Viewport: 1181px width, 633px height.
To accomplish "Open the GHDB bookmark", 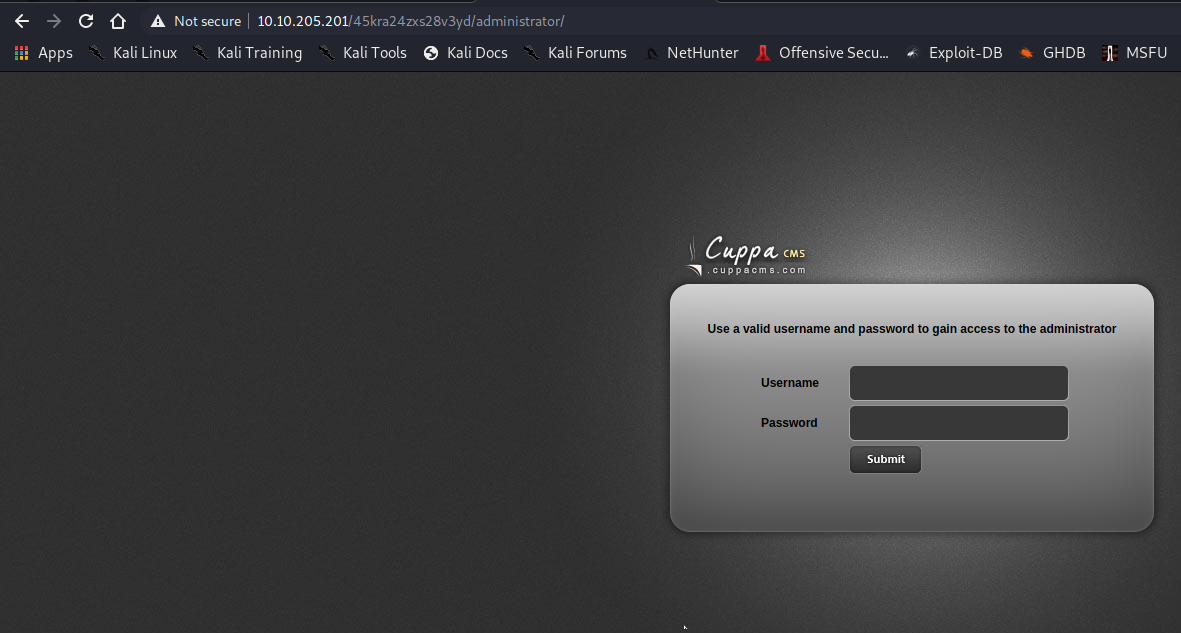I will pyautogui.click(x=1052, y=53).
